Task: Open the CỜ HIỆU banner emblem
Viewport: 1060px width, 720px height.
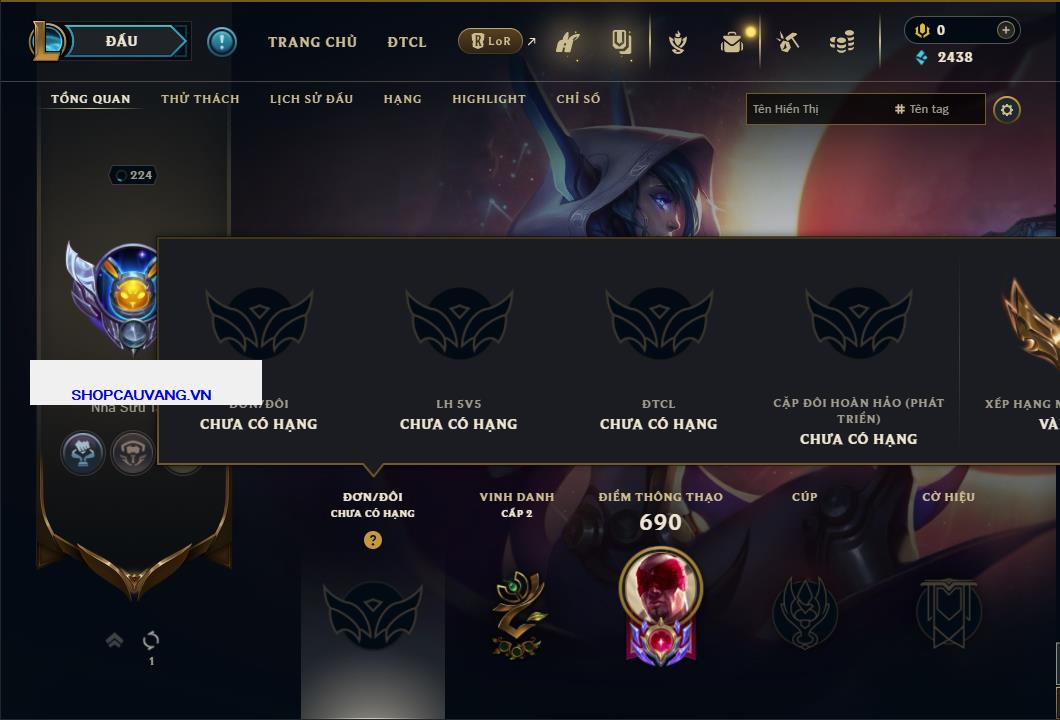Action: tap(948, 613)
